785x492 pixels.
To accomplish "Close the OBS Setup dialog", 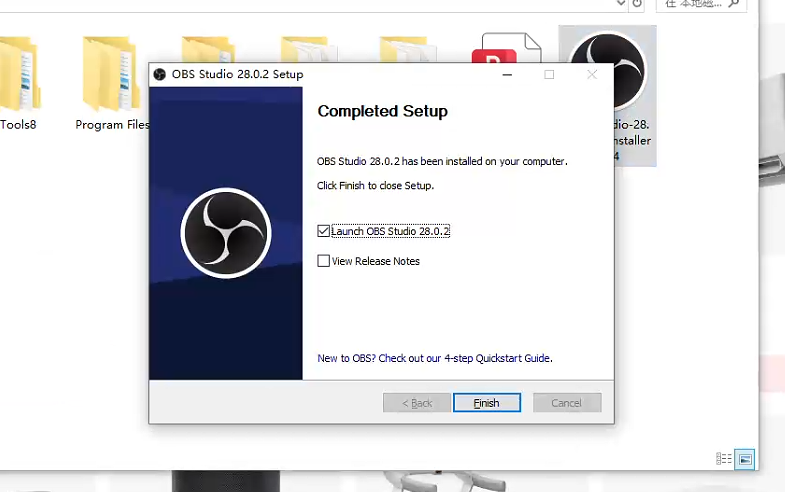I will (x=592, y=75).
